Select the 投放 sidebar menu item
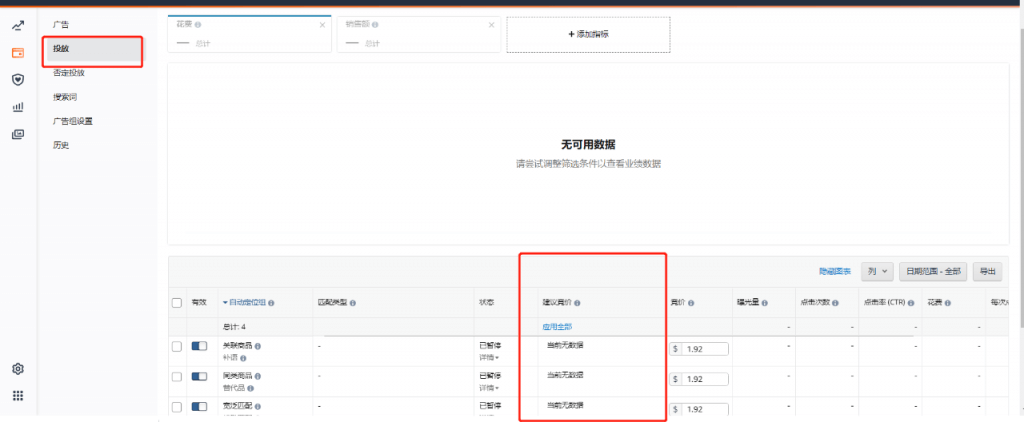The image size is (1024, 422). coord(94,49)
